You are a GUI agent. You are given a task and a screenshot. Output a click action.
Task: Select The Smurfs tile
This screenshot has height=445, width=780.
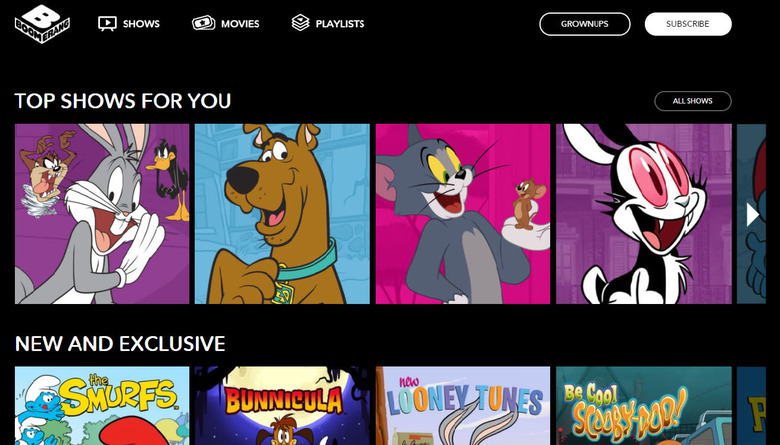tap(102, 405)
